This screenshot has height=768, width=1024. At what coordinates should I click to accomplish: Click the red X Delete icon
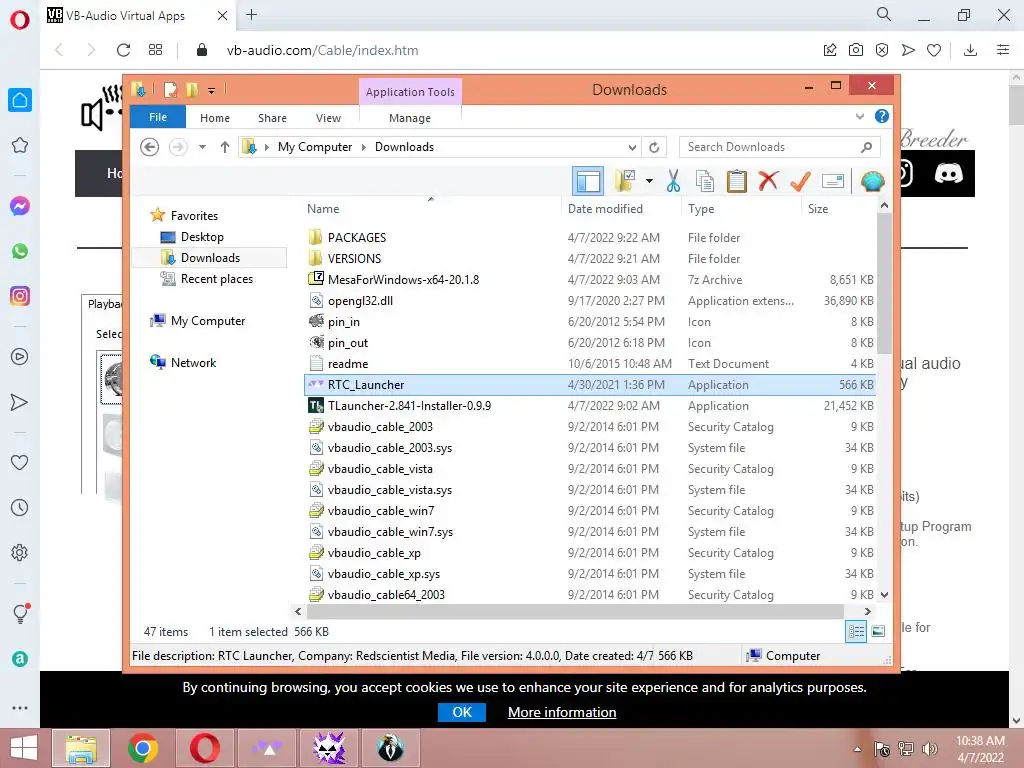pos(768,181)
